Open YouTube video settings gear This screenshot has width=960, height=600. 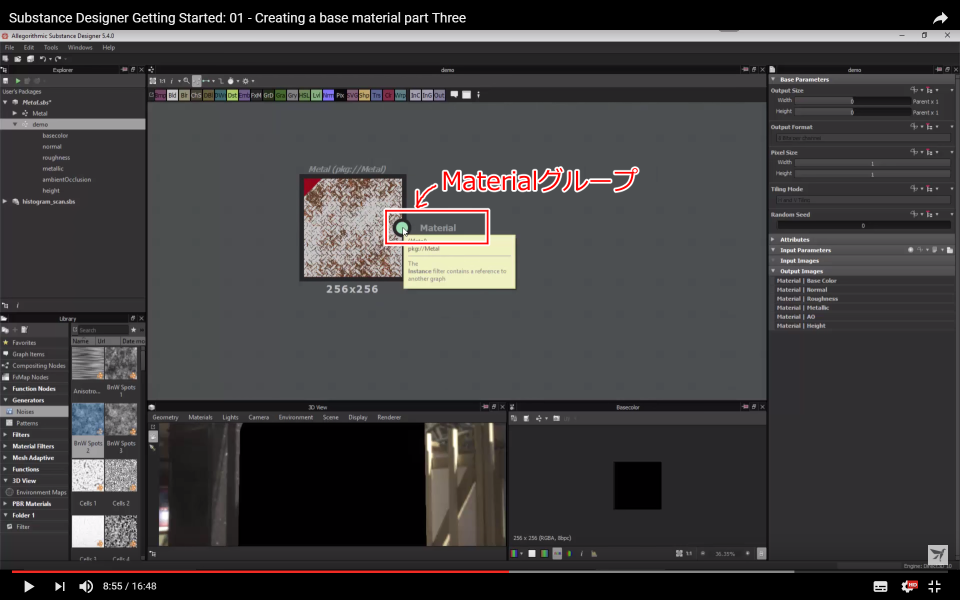pyautogui.click(x=909, y=586)
